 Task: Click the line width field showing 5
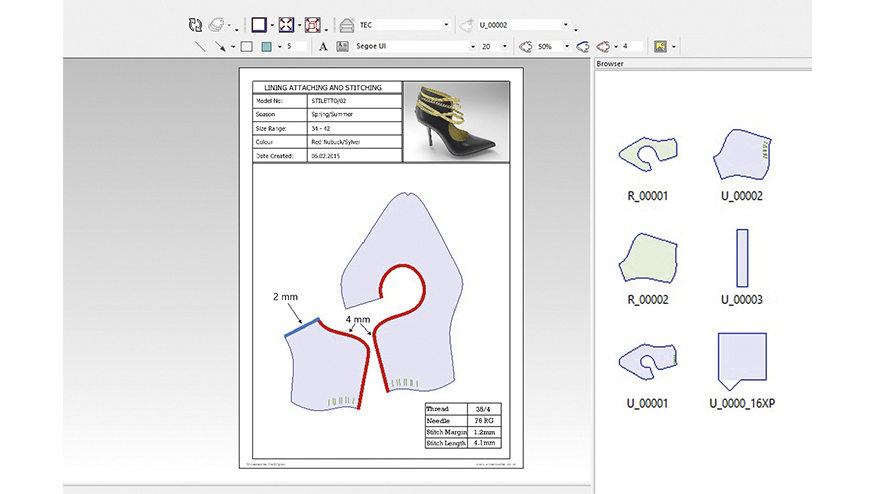[x=295, y=46]
